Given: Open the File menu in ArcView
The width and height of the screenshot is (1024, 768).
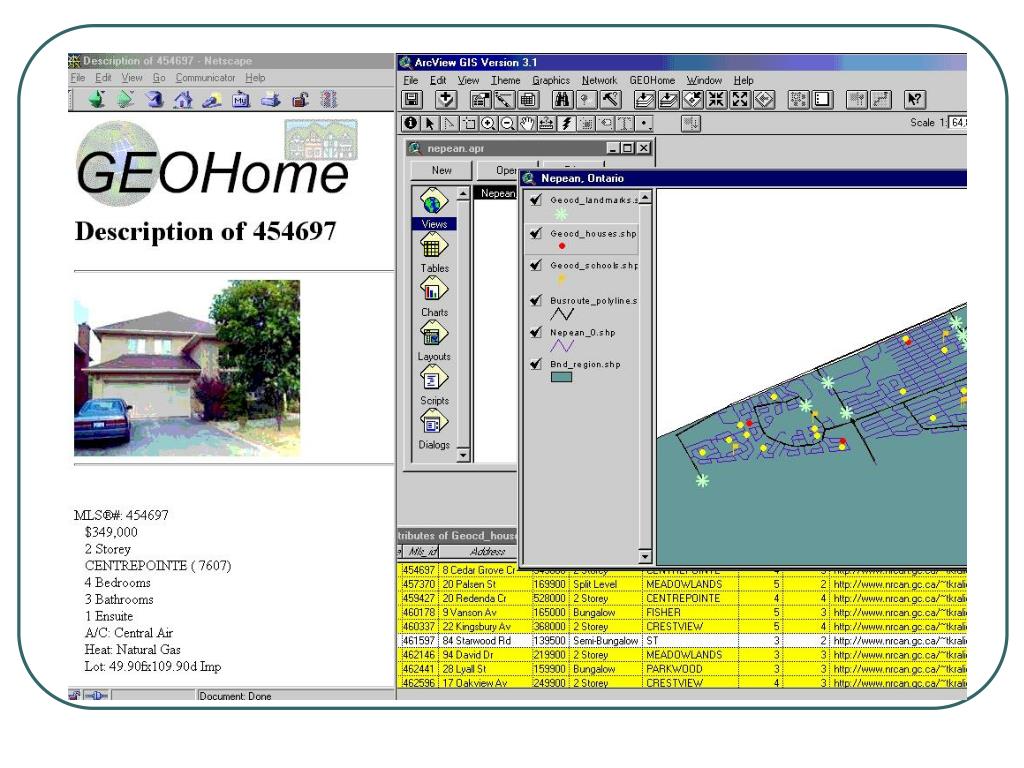Looking at the screenshot, I should click(410, 80).
